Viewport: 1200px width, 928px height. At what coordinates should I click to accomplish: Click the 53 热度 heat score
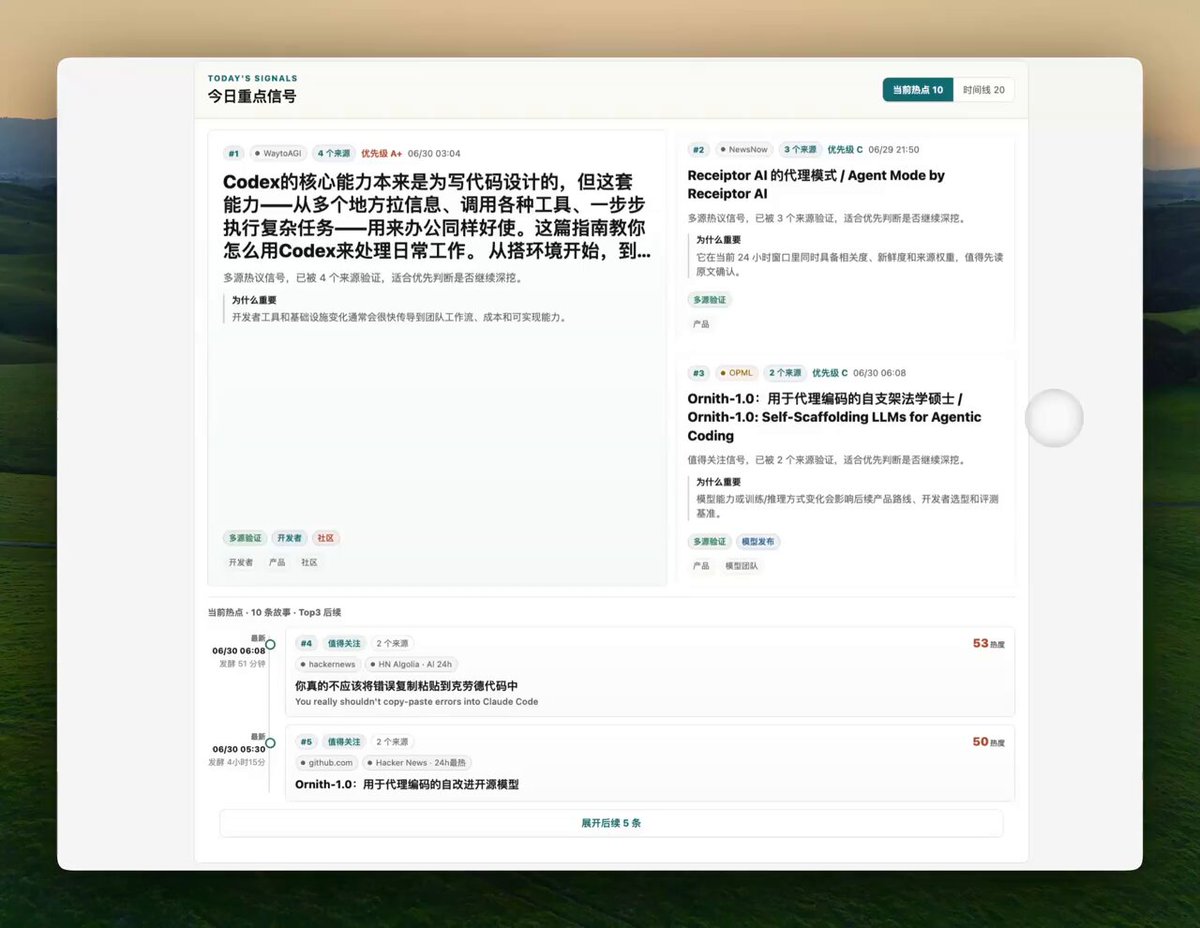click(x=988, y=644)
